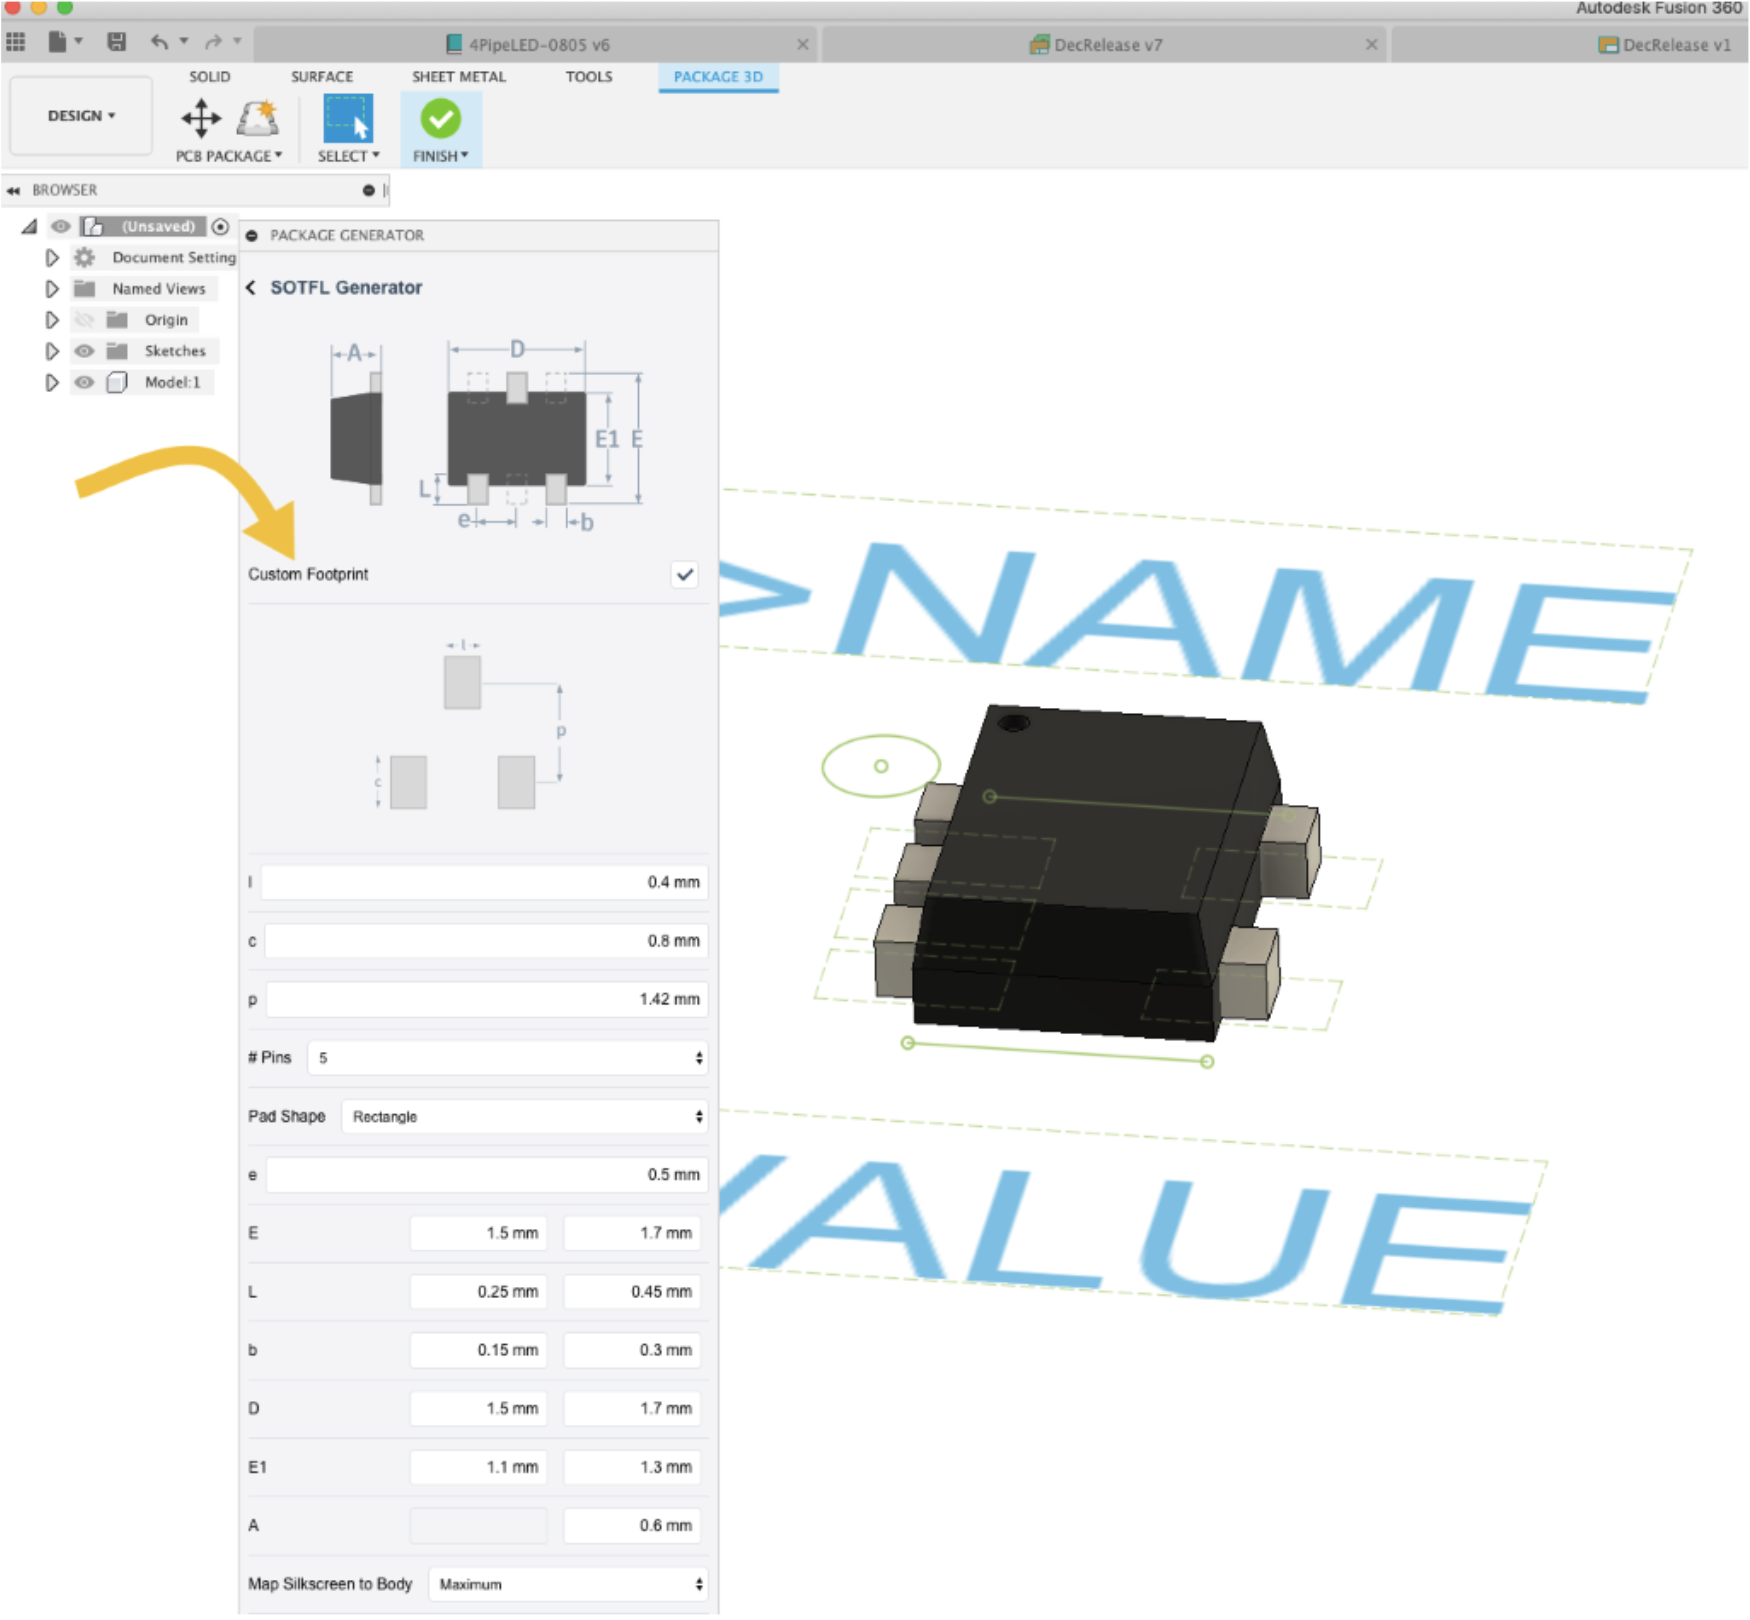Open the Finish dropdown menu
The width and height of the screenshot is (1750, 1620).
pyautogui.click(x=440, y=157)
